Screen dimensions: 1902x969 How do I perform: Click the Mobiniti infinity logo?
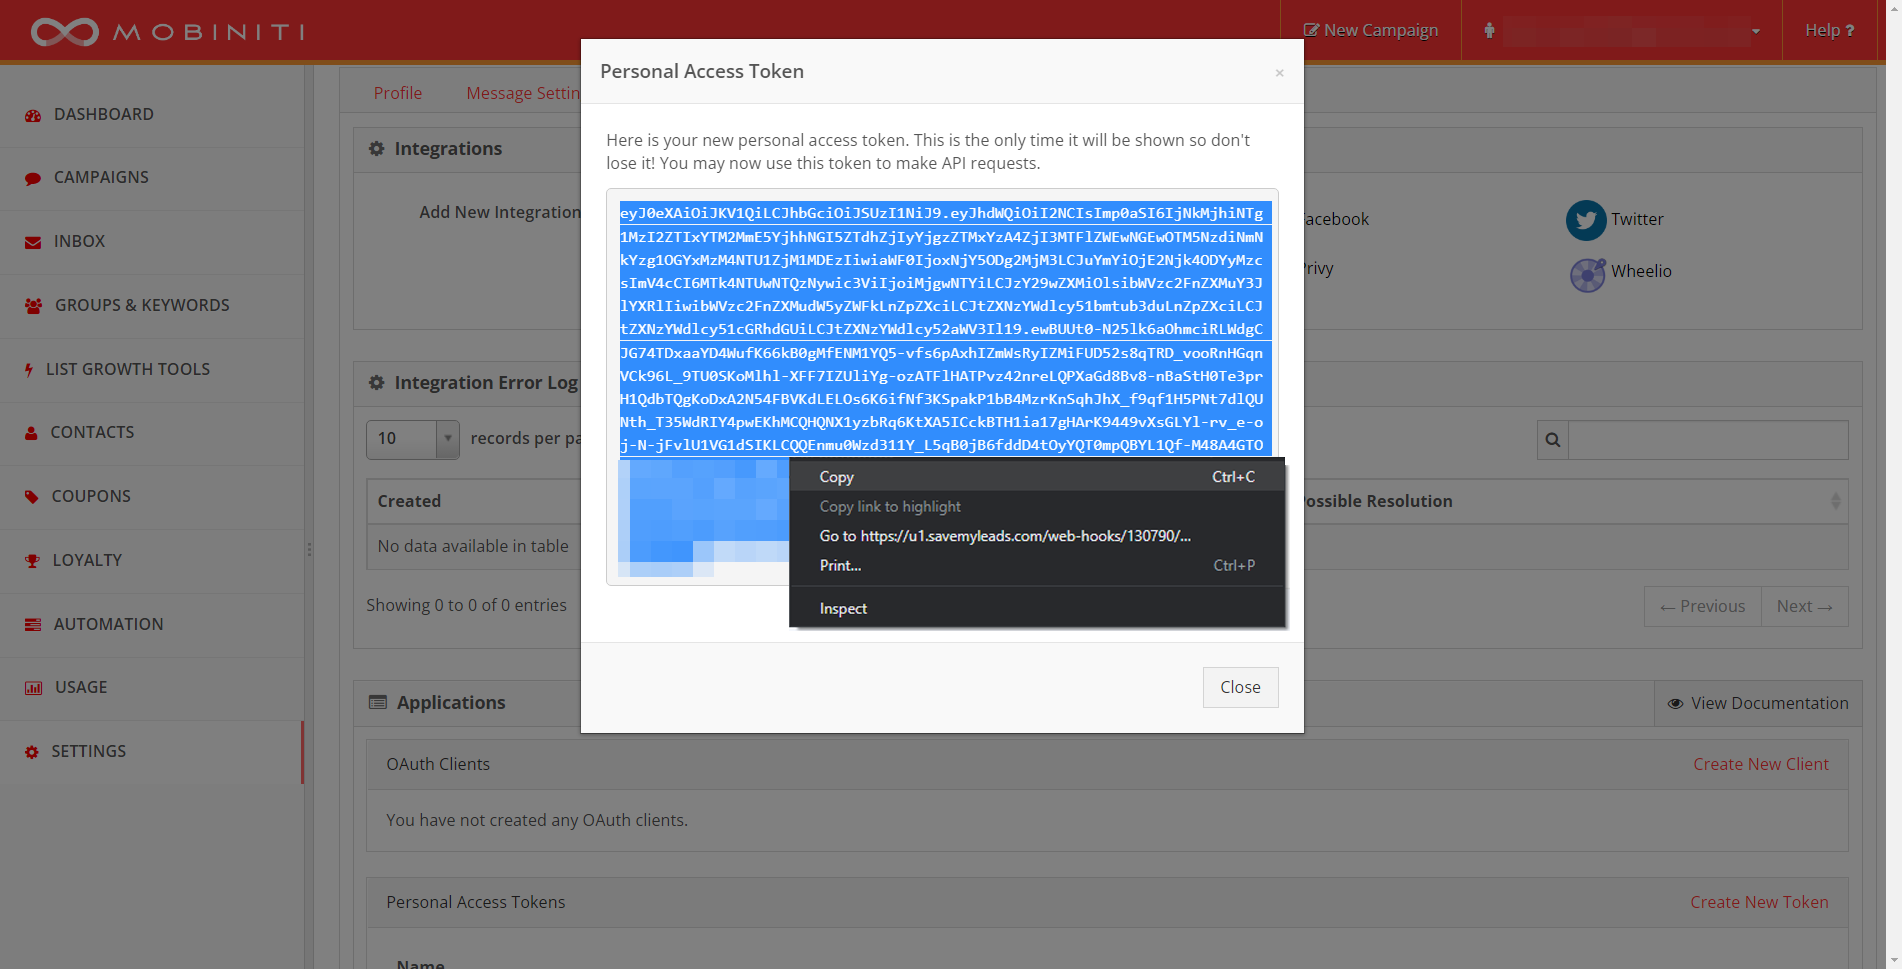65,32
